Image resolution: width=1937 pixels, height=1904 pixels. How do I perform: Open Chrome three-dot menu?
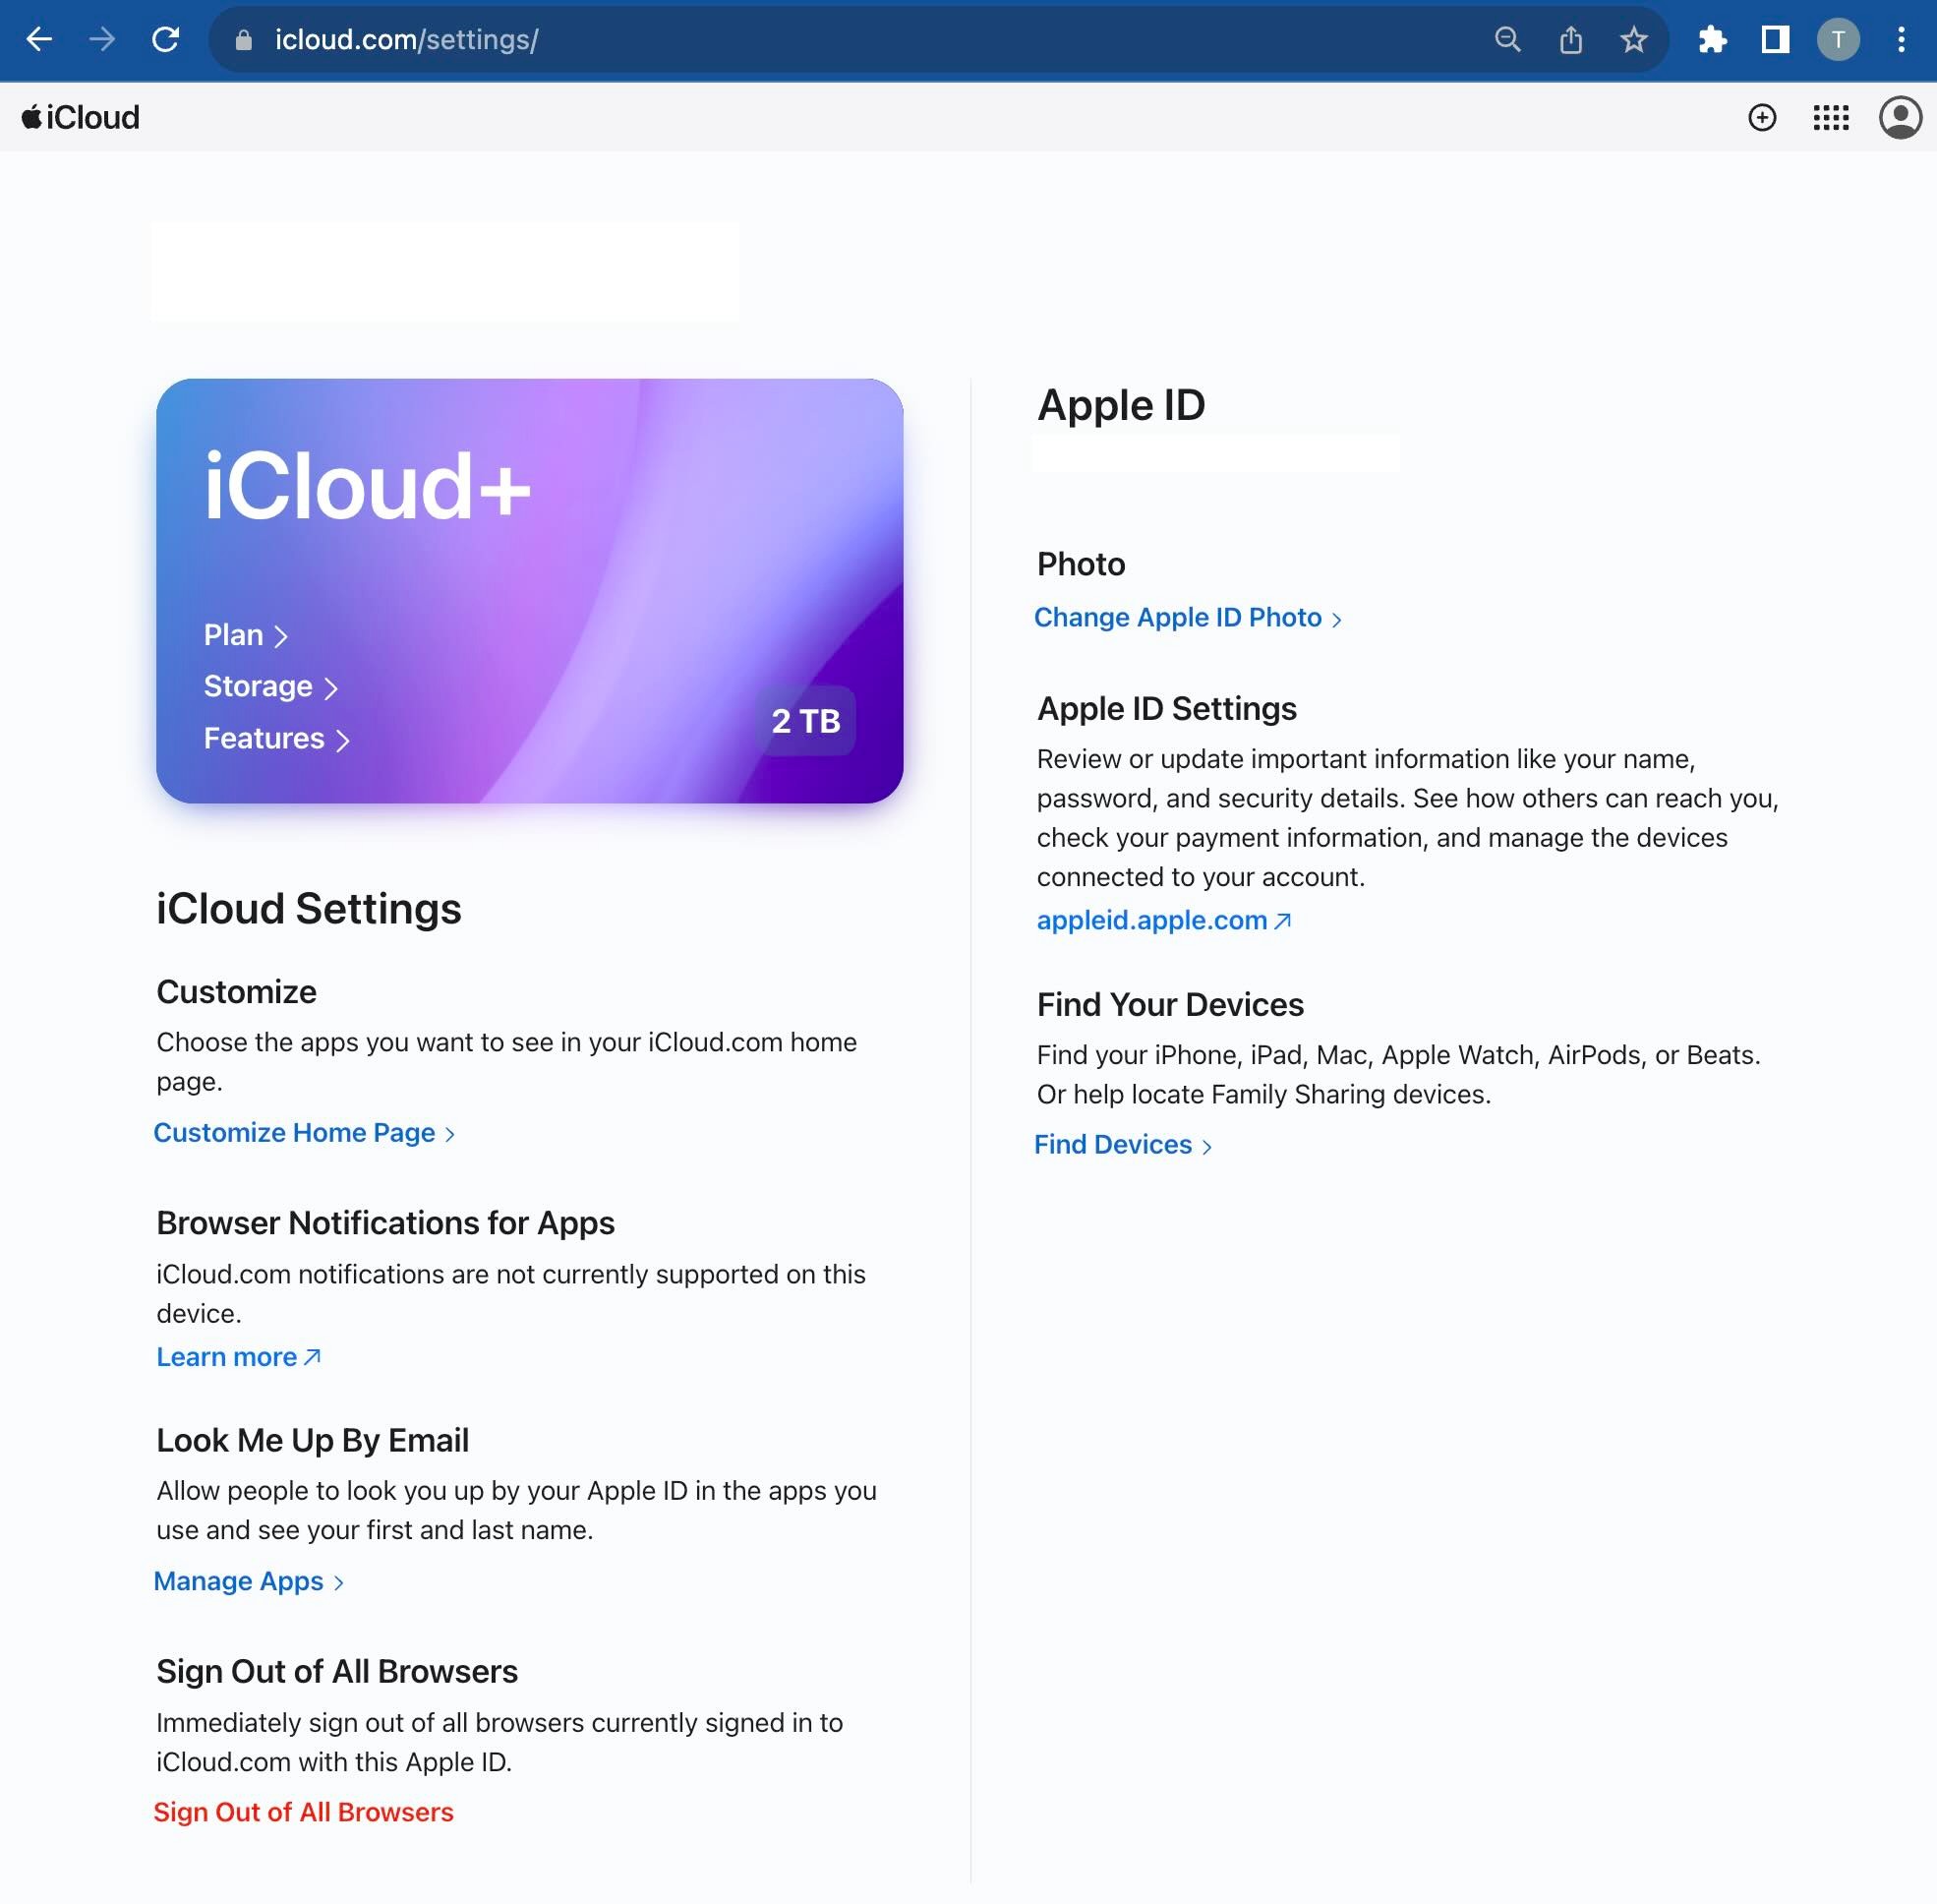pos(1900,40)
